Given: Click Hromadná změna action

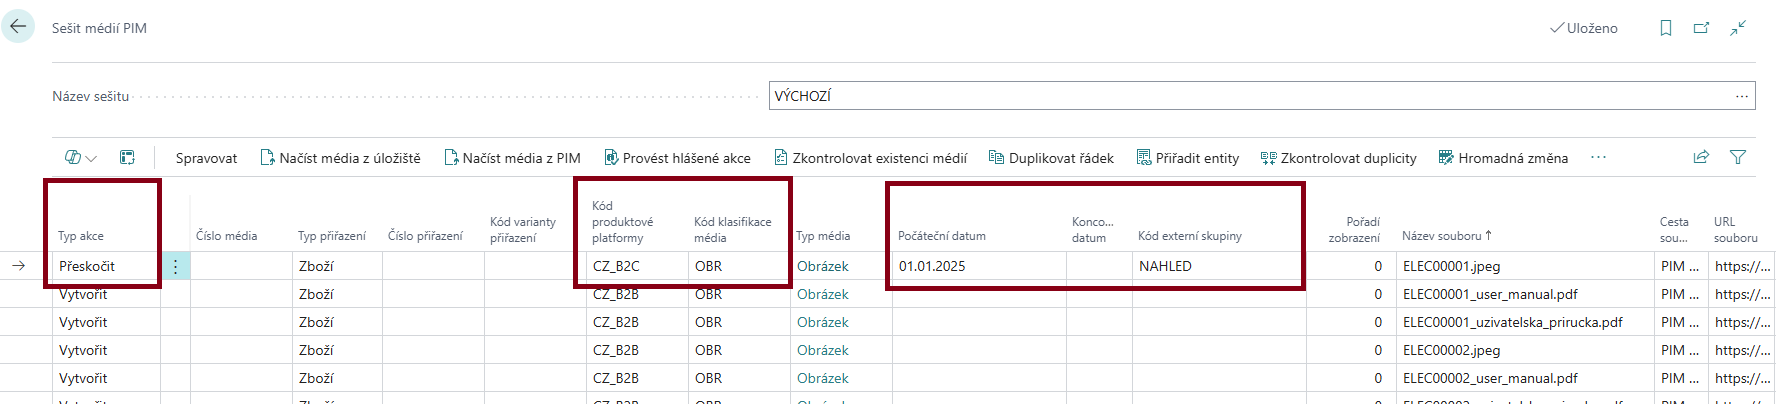Looking at the screenshot, I should click(x=1503, y=158).
